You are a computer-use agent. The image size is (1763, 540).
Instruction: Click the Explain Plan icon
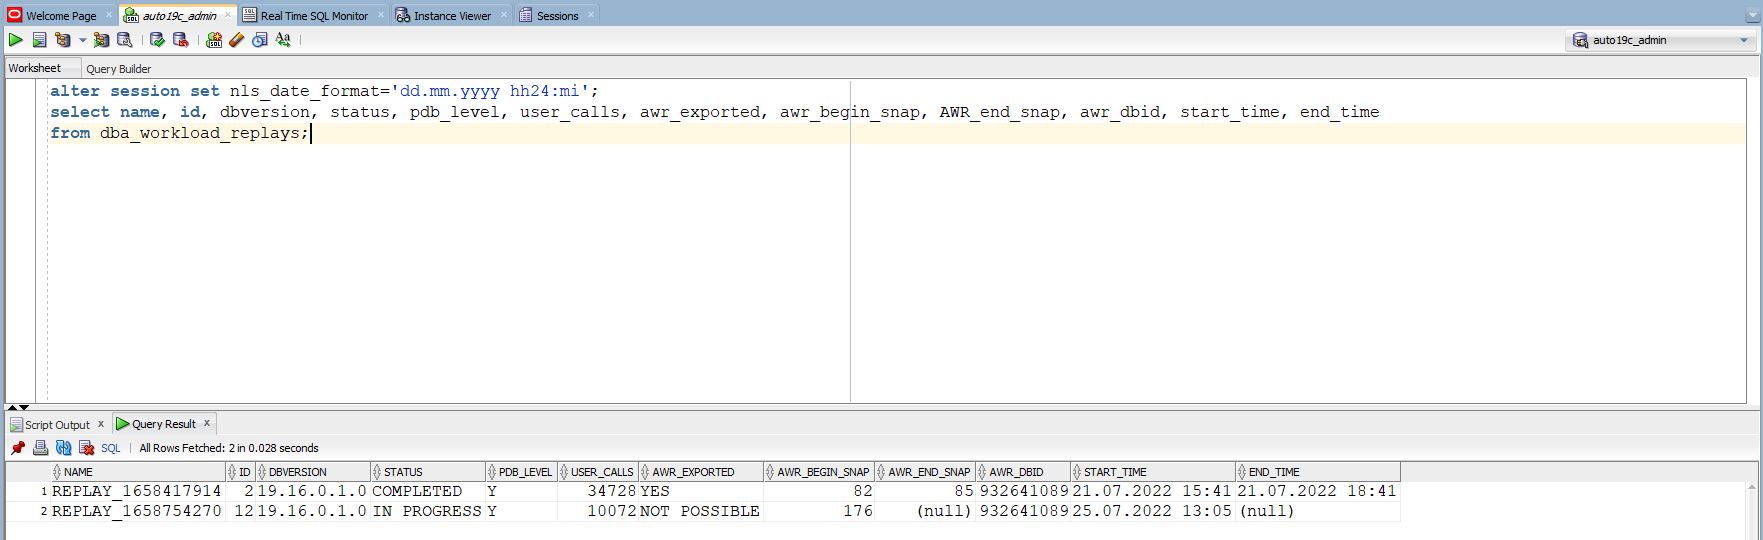tap(63, 40)
